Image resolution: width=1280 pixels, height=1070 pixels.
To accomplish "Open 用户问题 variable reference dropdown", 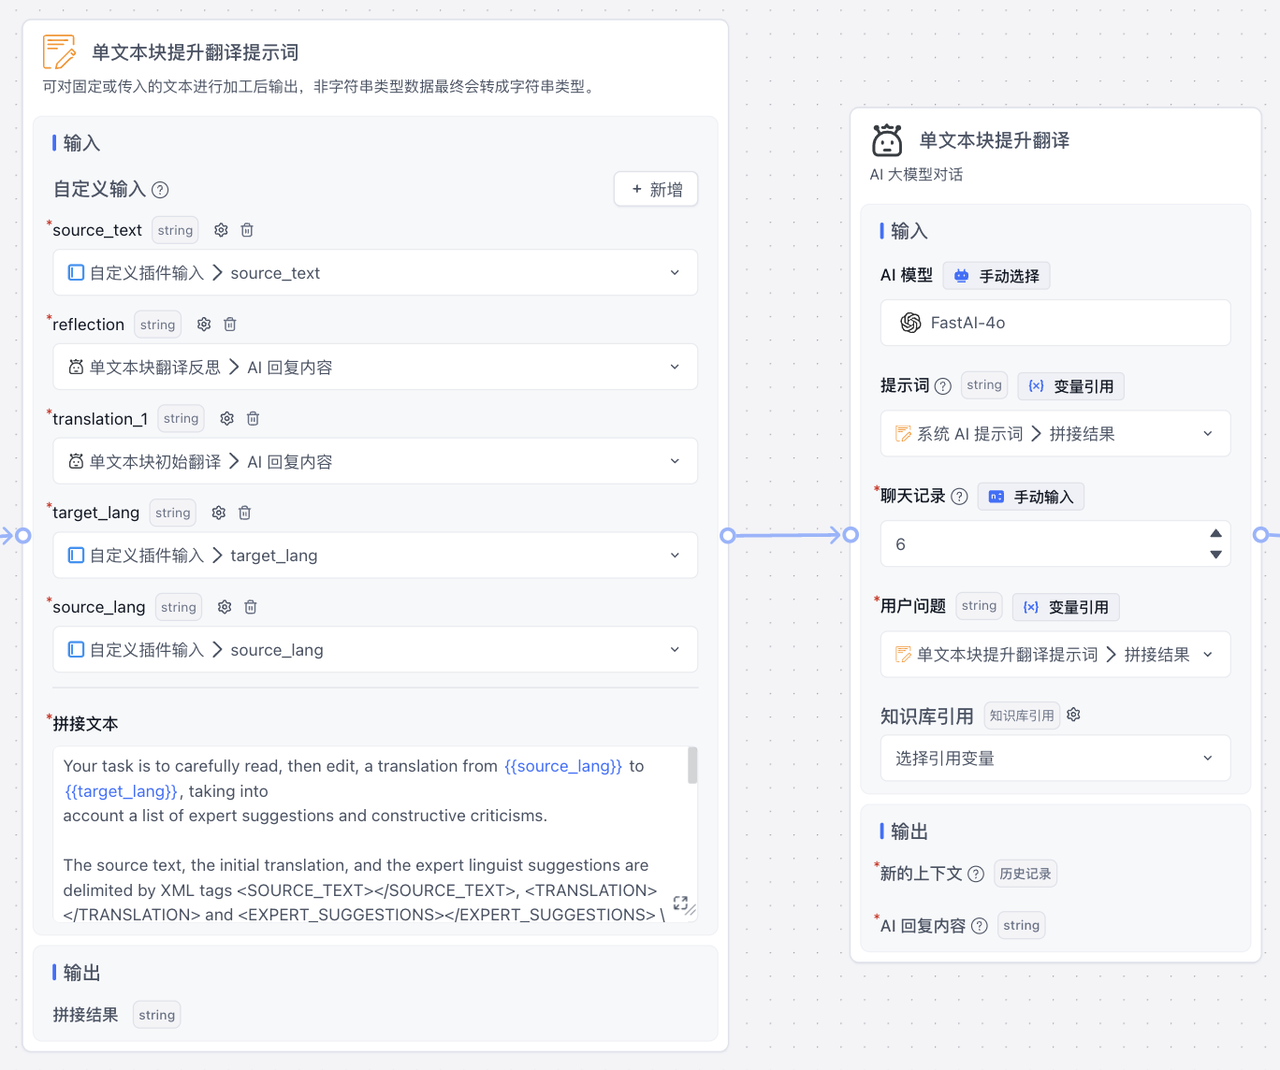I will coord(1054,655).
